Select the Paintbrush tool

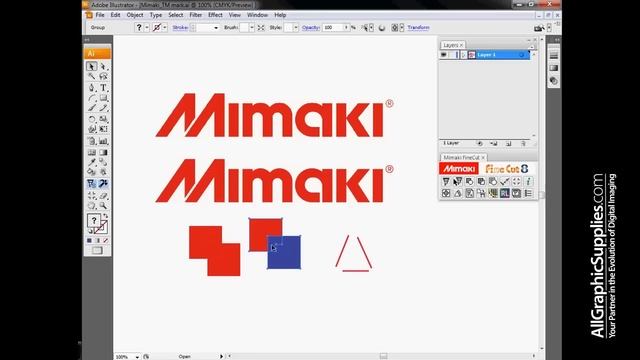coord(91,108)
